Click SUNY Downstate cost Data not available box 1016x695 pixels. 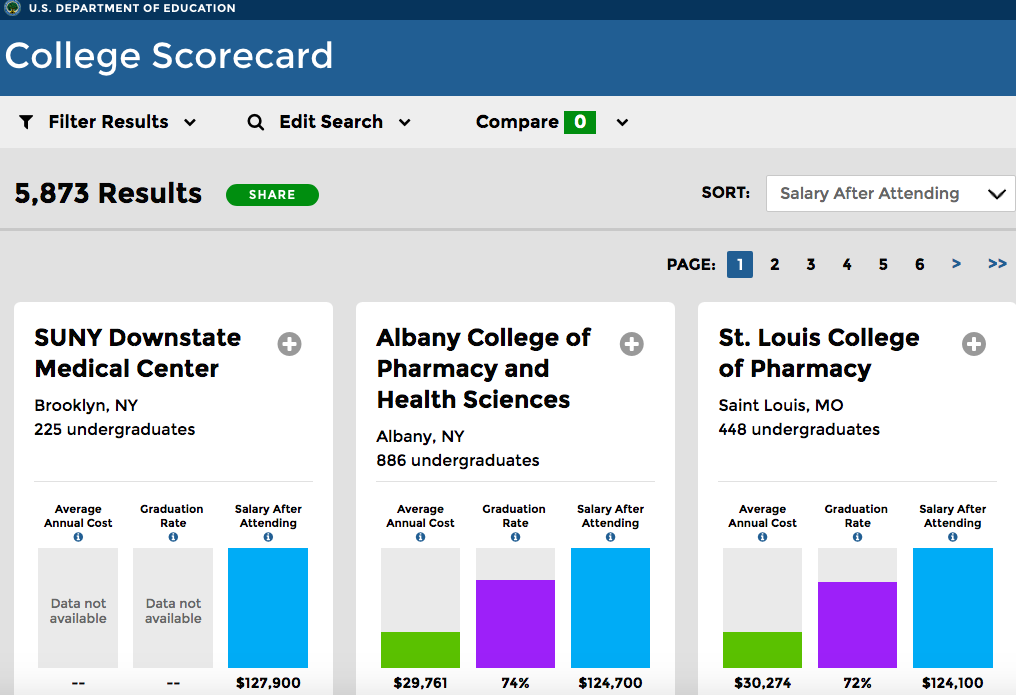(78, 608)
